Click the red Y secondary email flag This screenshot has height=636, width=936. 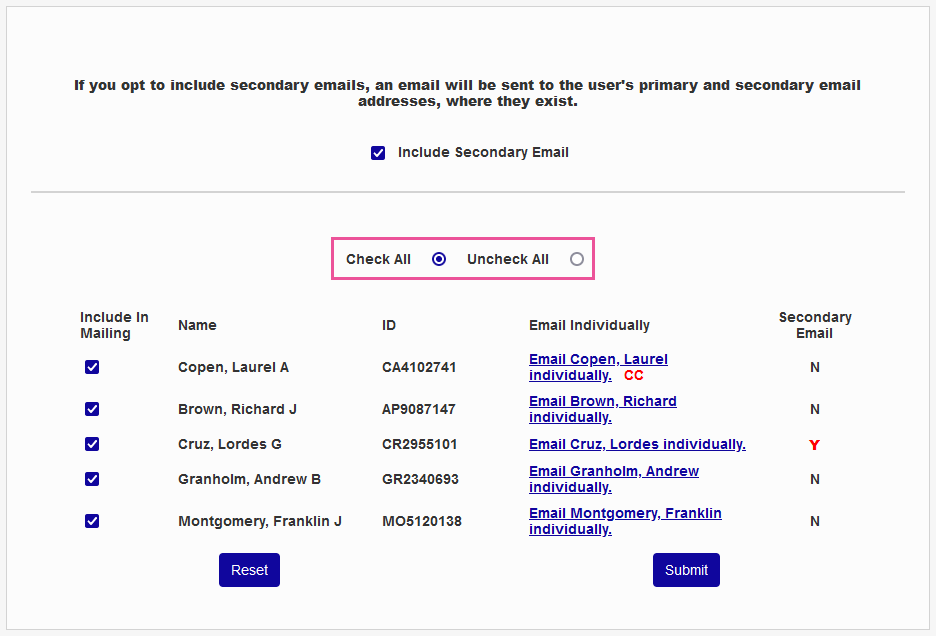tap(814, 445)
